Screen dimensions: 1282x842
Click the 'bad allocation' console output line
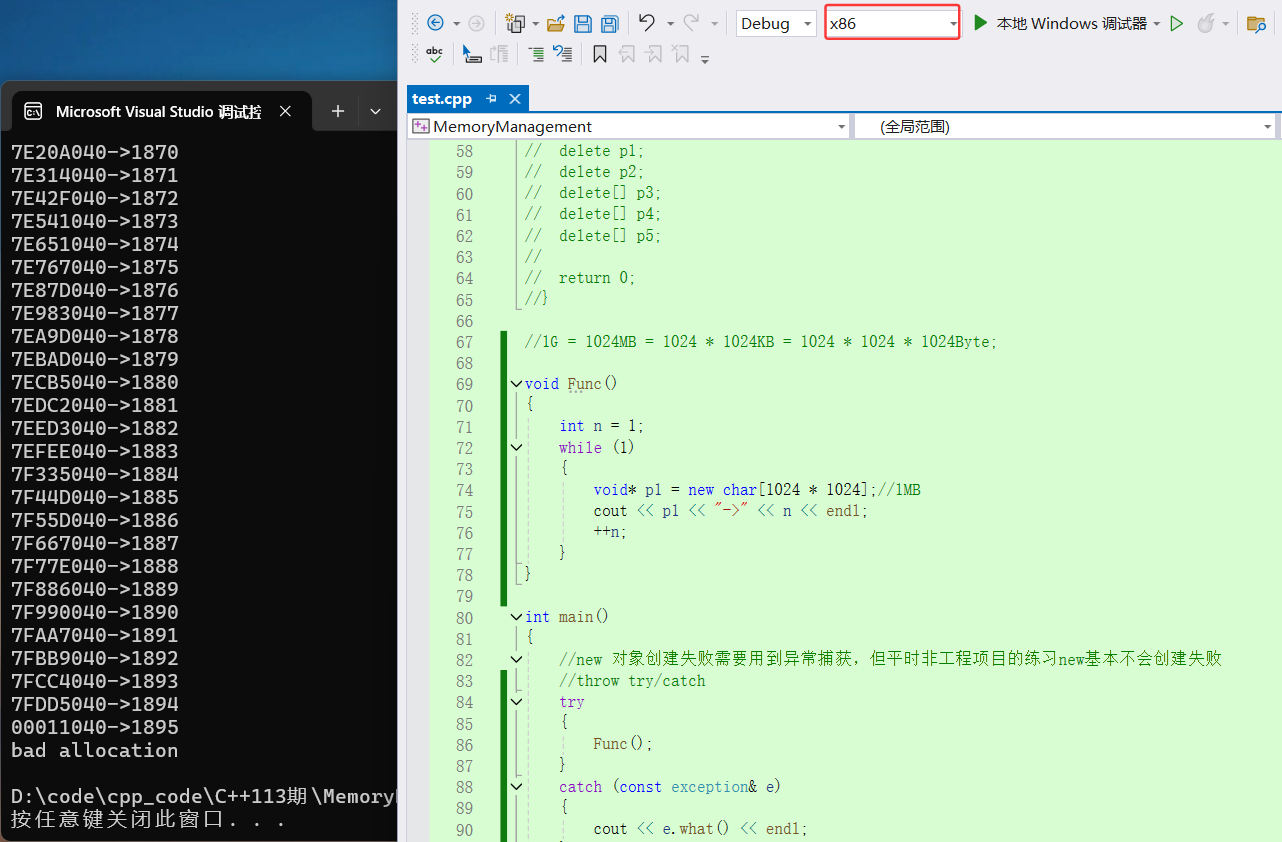[94, 750]
